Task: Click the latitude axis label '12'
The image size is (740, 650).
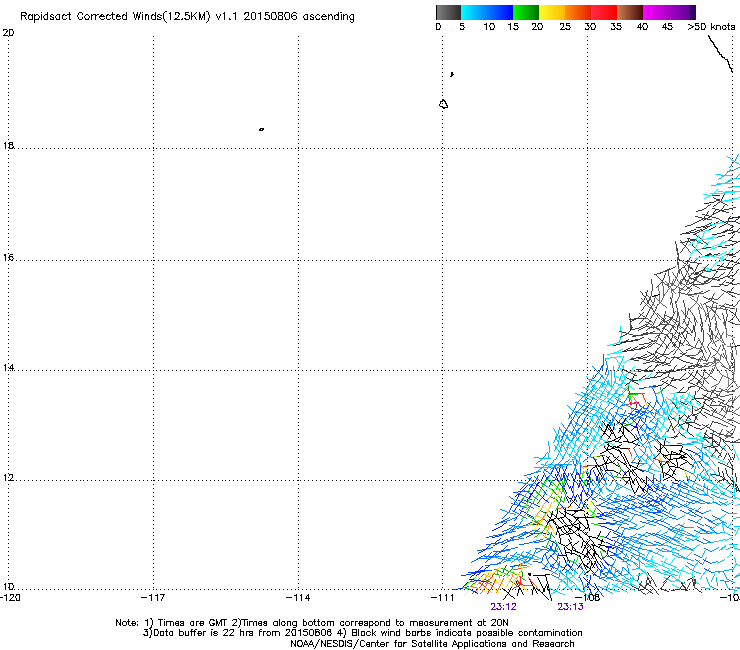Action: pos(8,477)
